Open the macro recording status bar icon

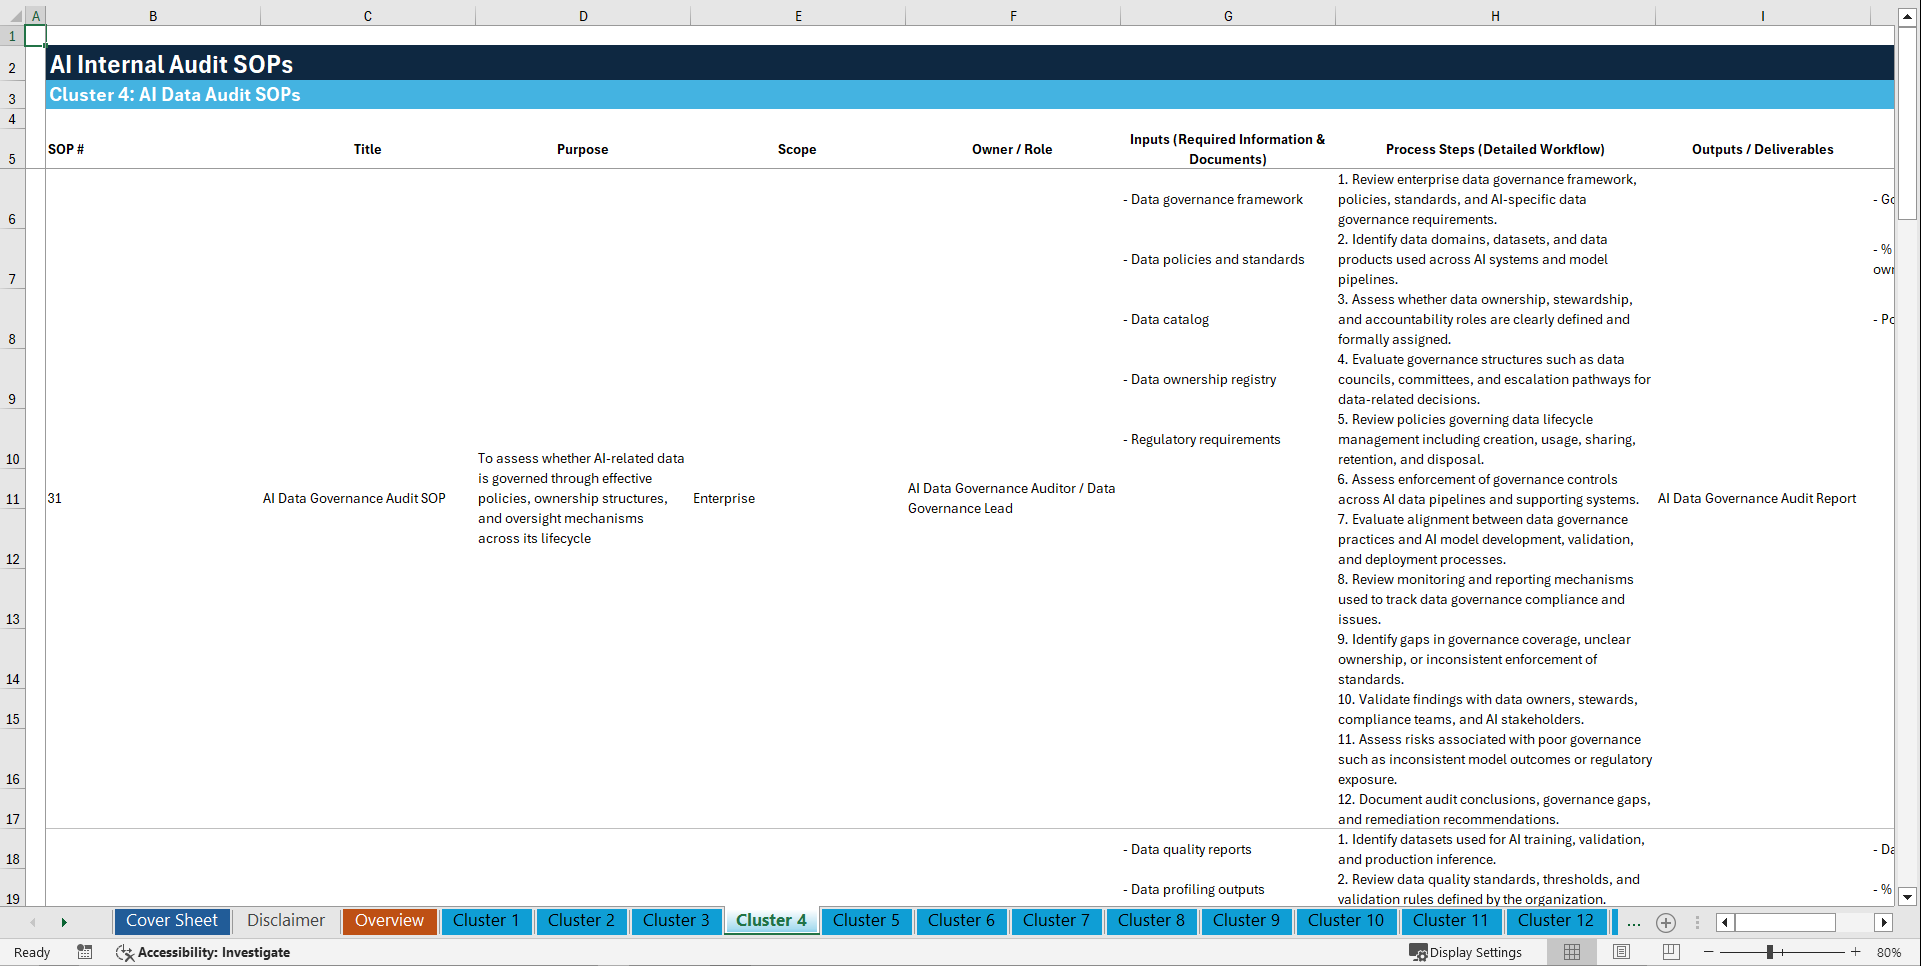[x=85, y=952]
